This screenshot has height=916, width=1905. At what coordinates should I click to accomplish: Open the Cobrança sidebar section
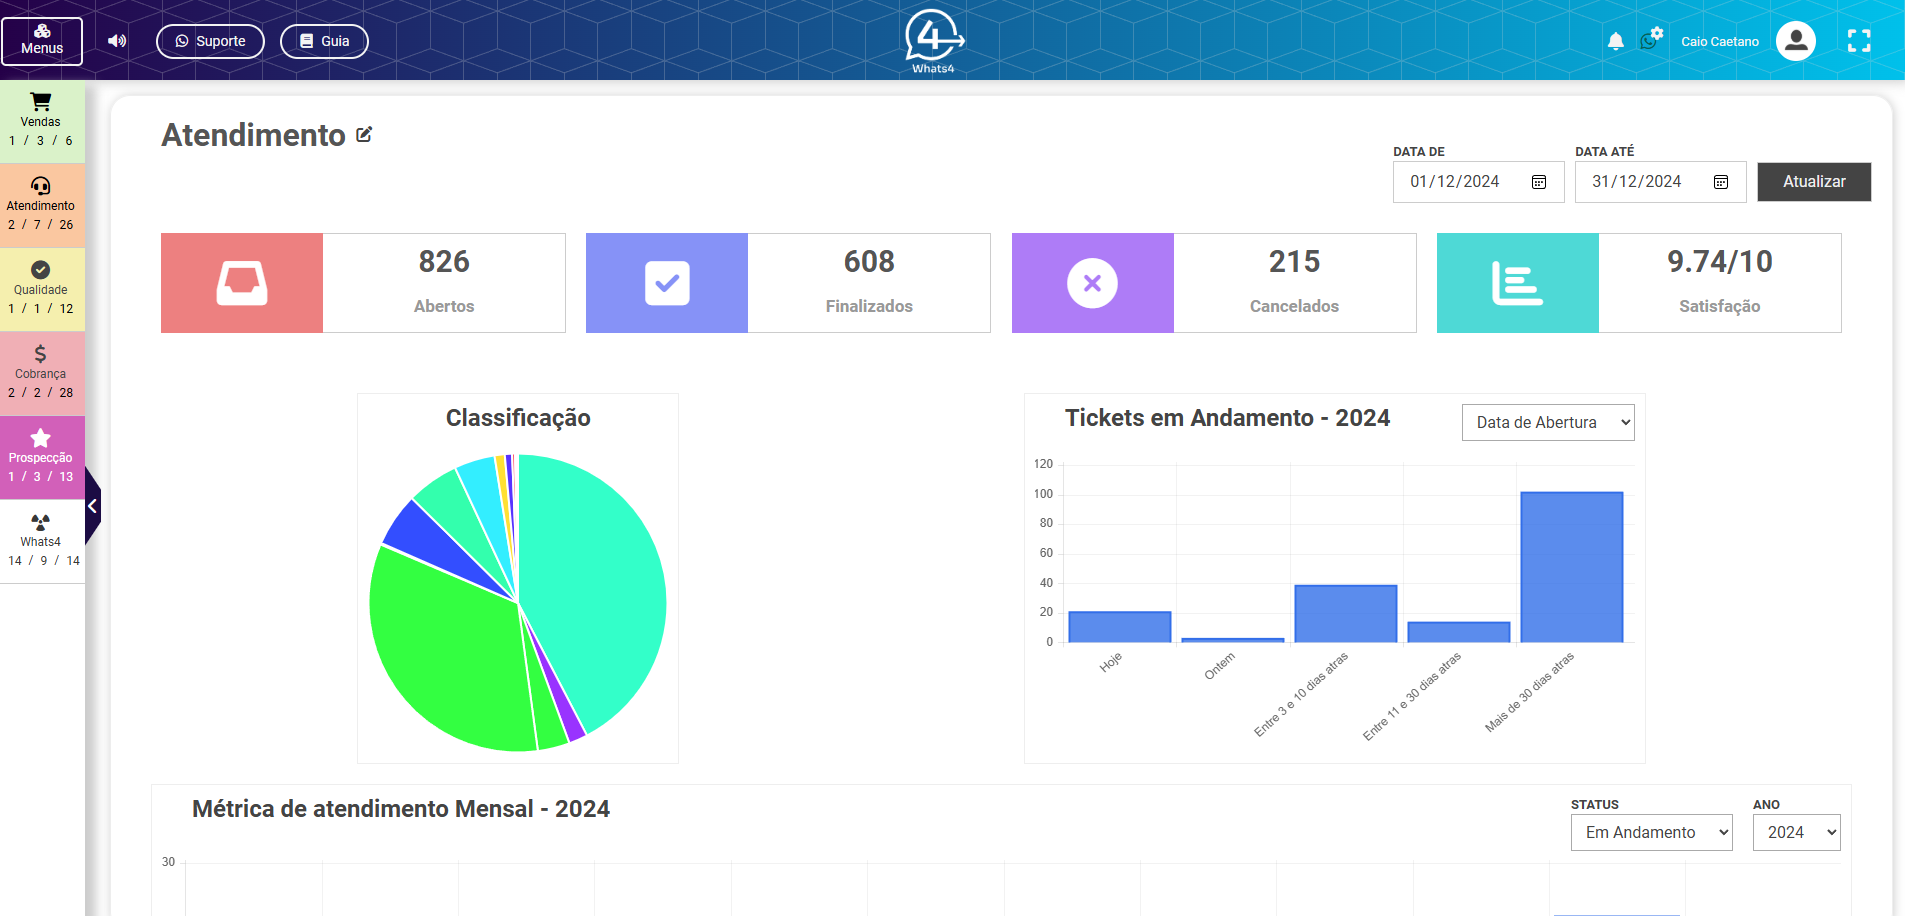click(41, 373)
